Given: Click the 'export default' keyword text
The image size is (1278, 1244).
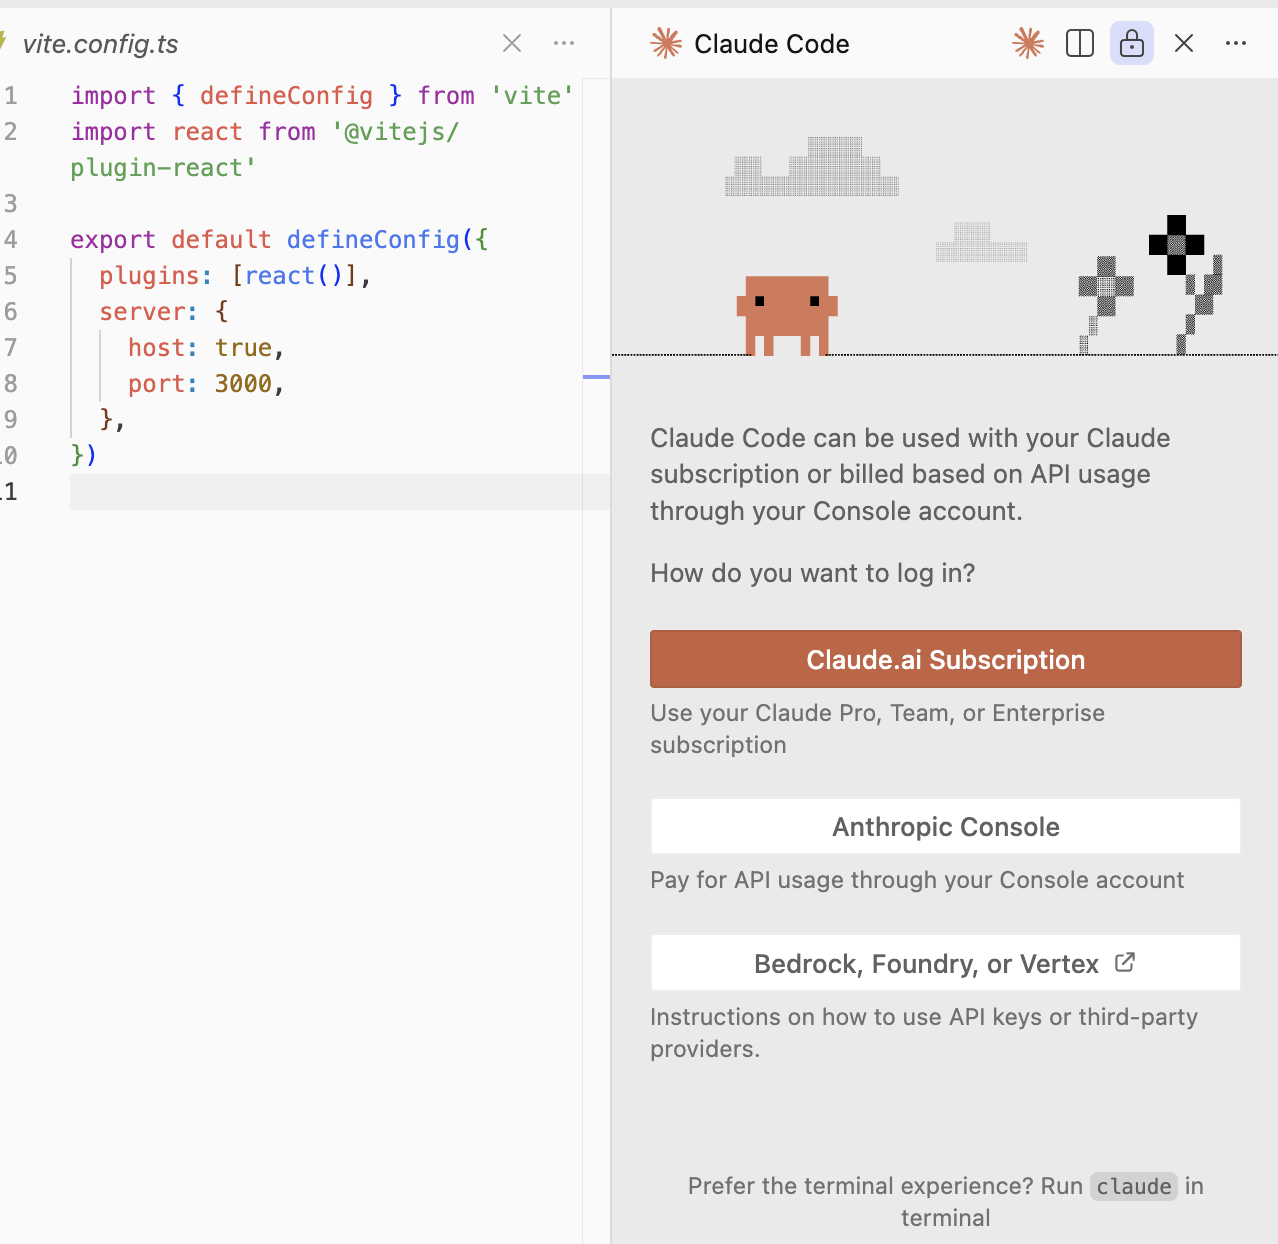Looking at the screenshot, I should point(170,240).
